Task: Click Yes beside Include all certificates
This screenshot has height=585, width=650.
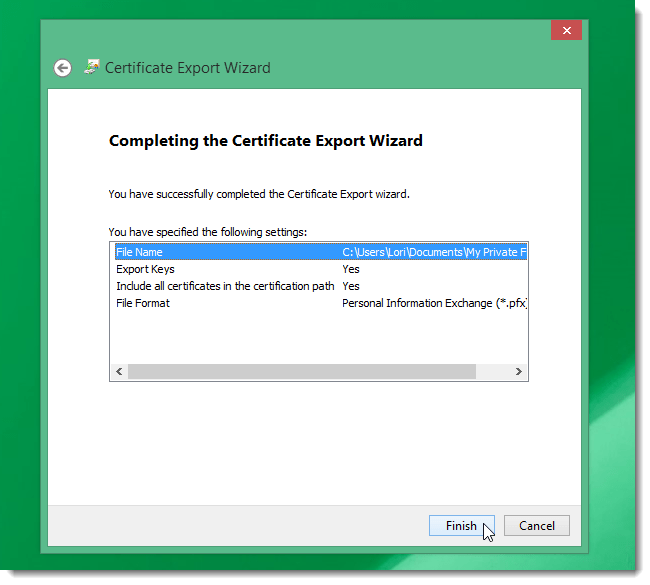Action: pos(351,286)
